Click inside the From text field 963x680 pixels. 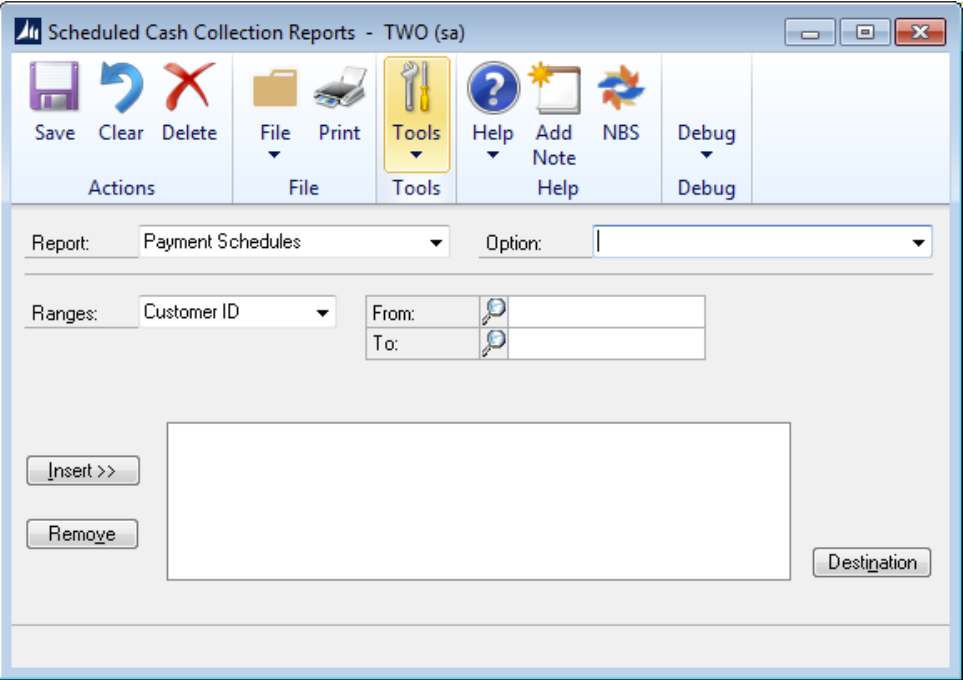point(606,312)
